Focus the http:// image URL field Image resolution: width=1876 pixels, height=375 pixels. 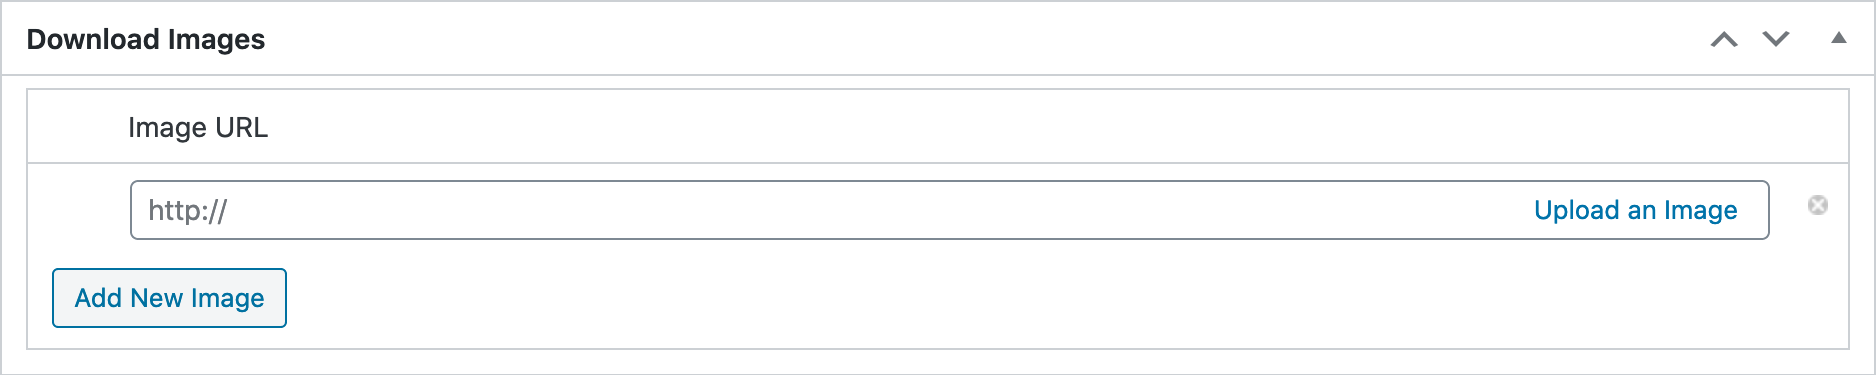830,210
